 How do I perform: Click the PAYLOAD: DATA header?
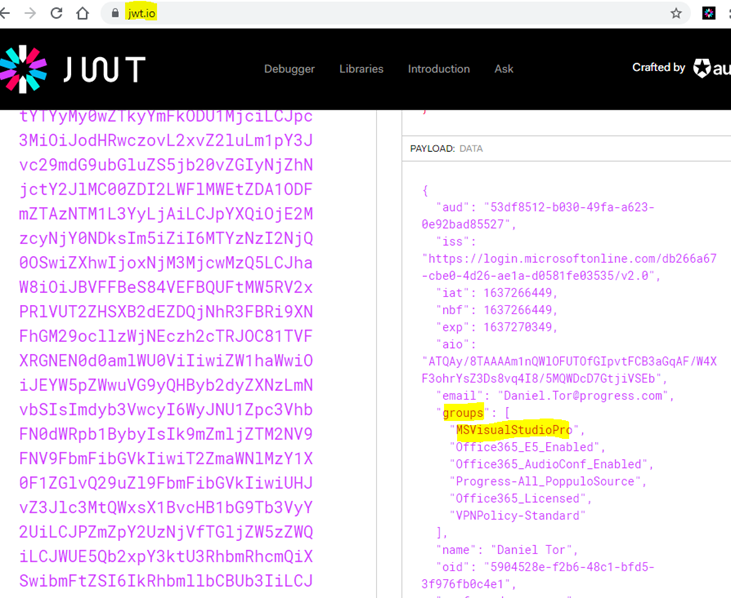(x=446, y=149)
